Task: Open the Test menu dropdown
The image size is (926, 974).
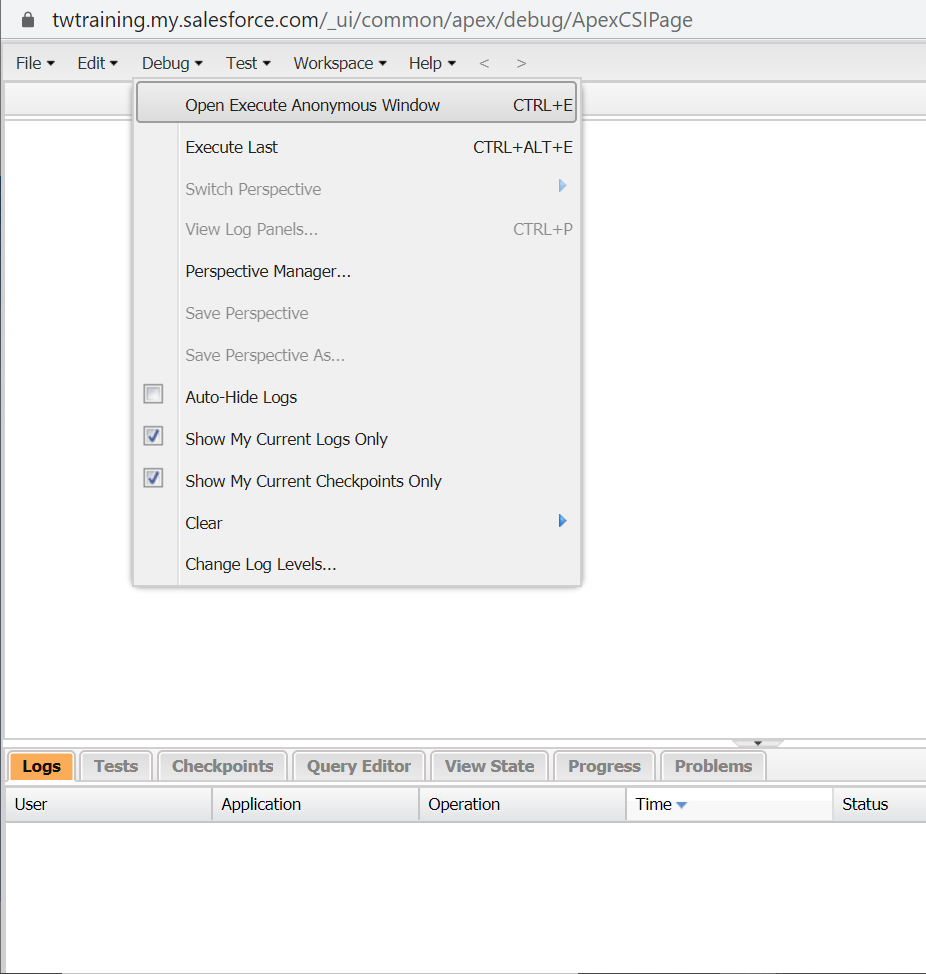Action: tap(248, 63)
